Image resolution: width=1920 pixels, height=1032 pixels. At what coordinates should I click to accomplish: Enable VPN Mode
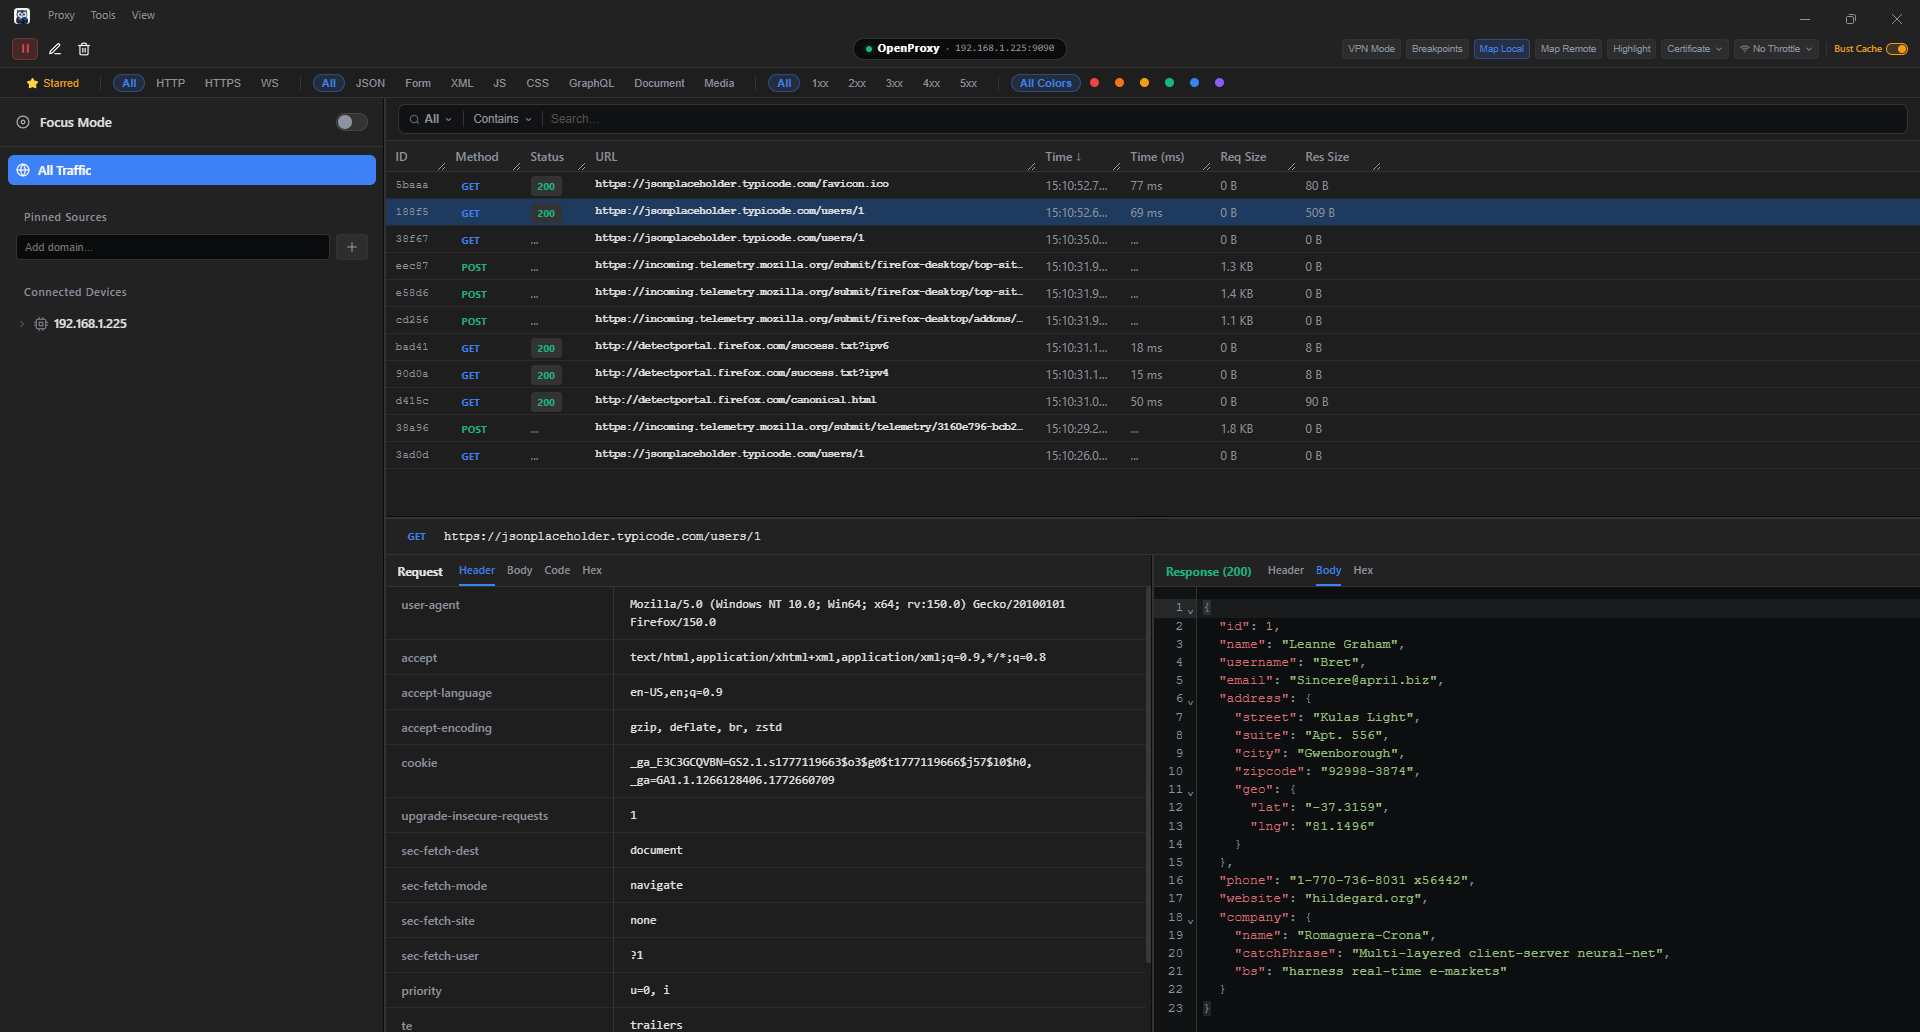[1371, 48]
